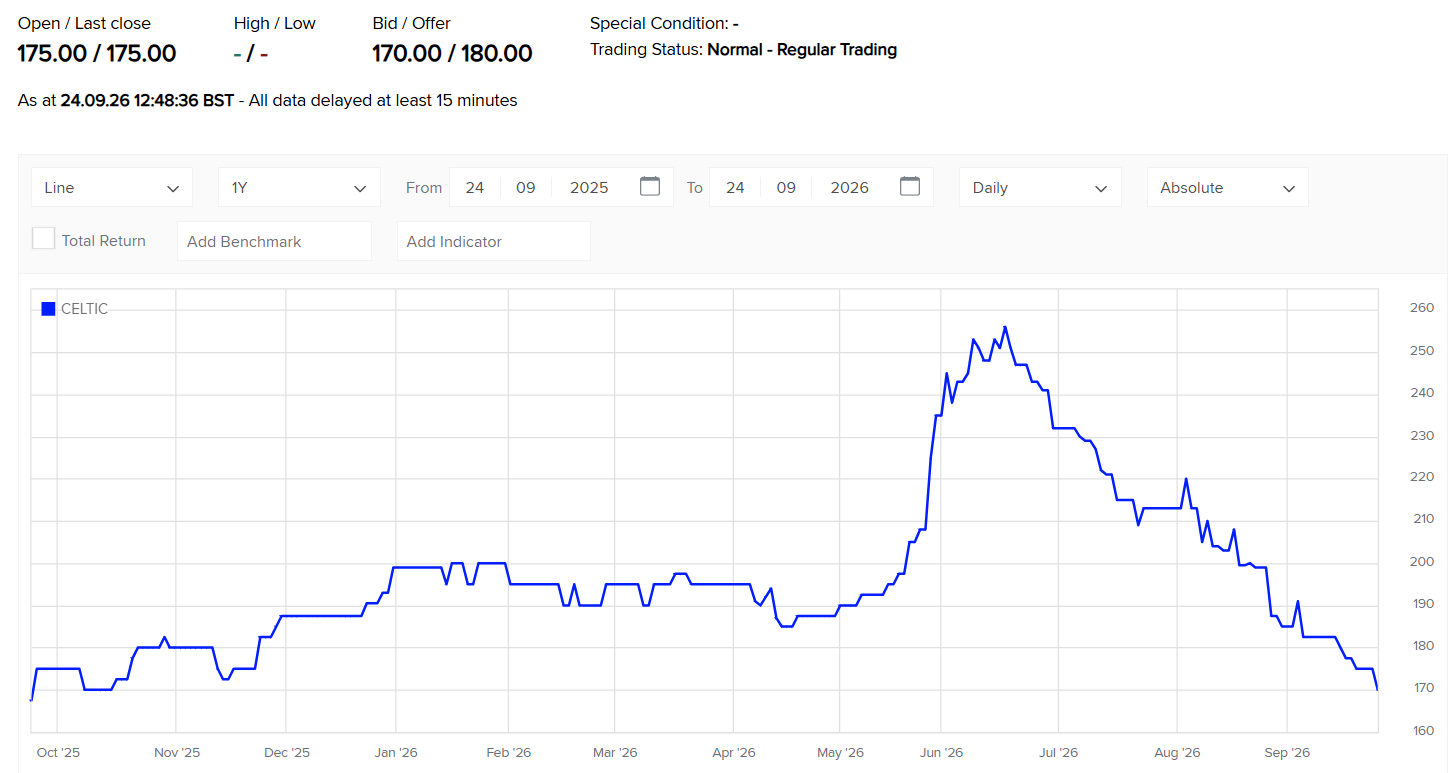Click the CELTIC legend label
This screenshot has width=1449, height=773.
[x=84, y=309]
